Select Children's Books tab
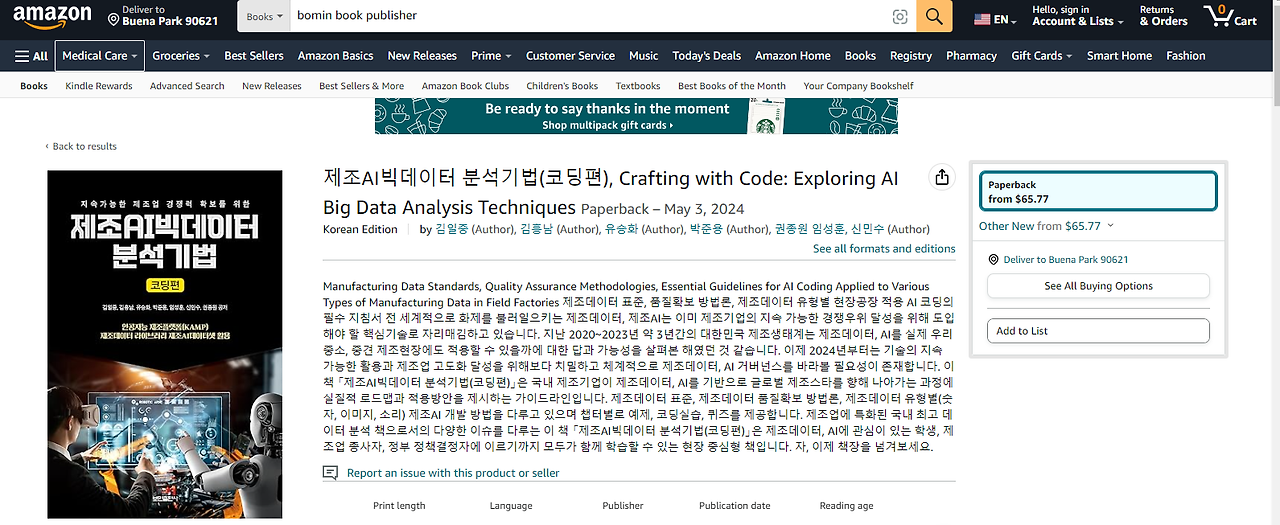Screen dimensions: 1280x525 562,86
